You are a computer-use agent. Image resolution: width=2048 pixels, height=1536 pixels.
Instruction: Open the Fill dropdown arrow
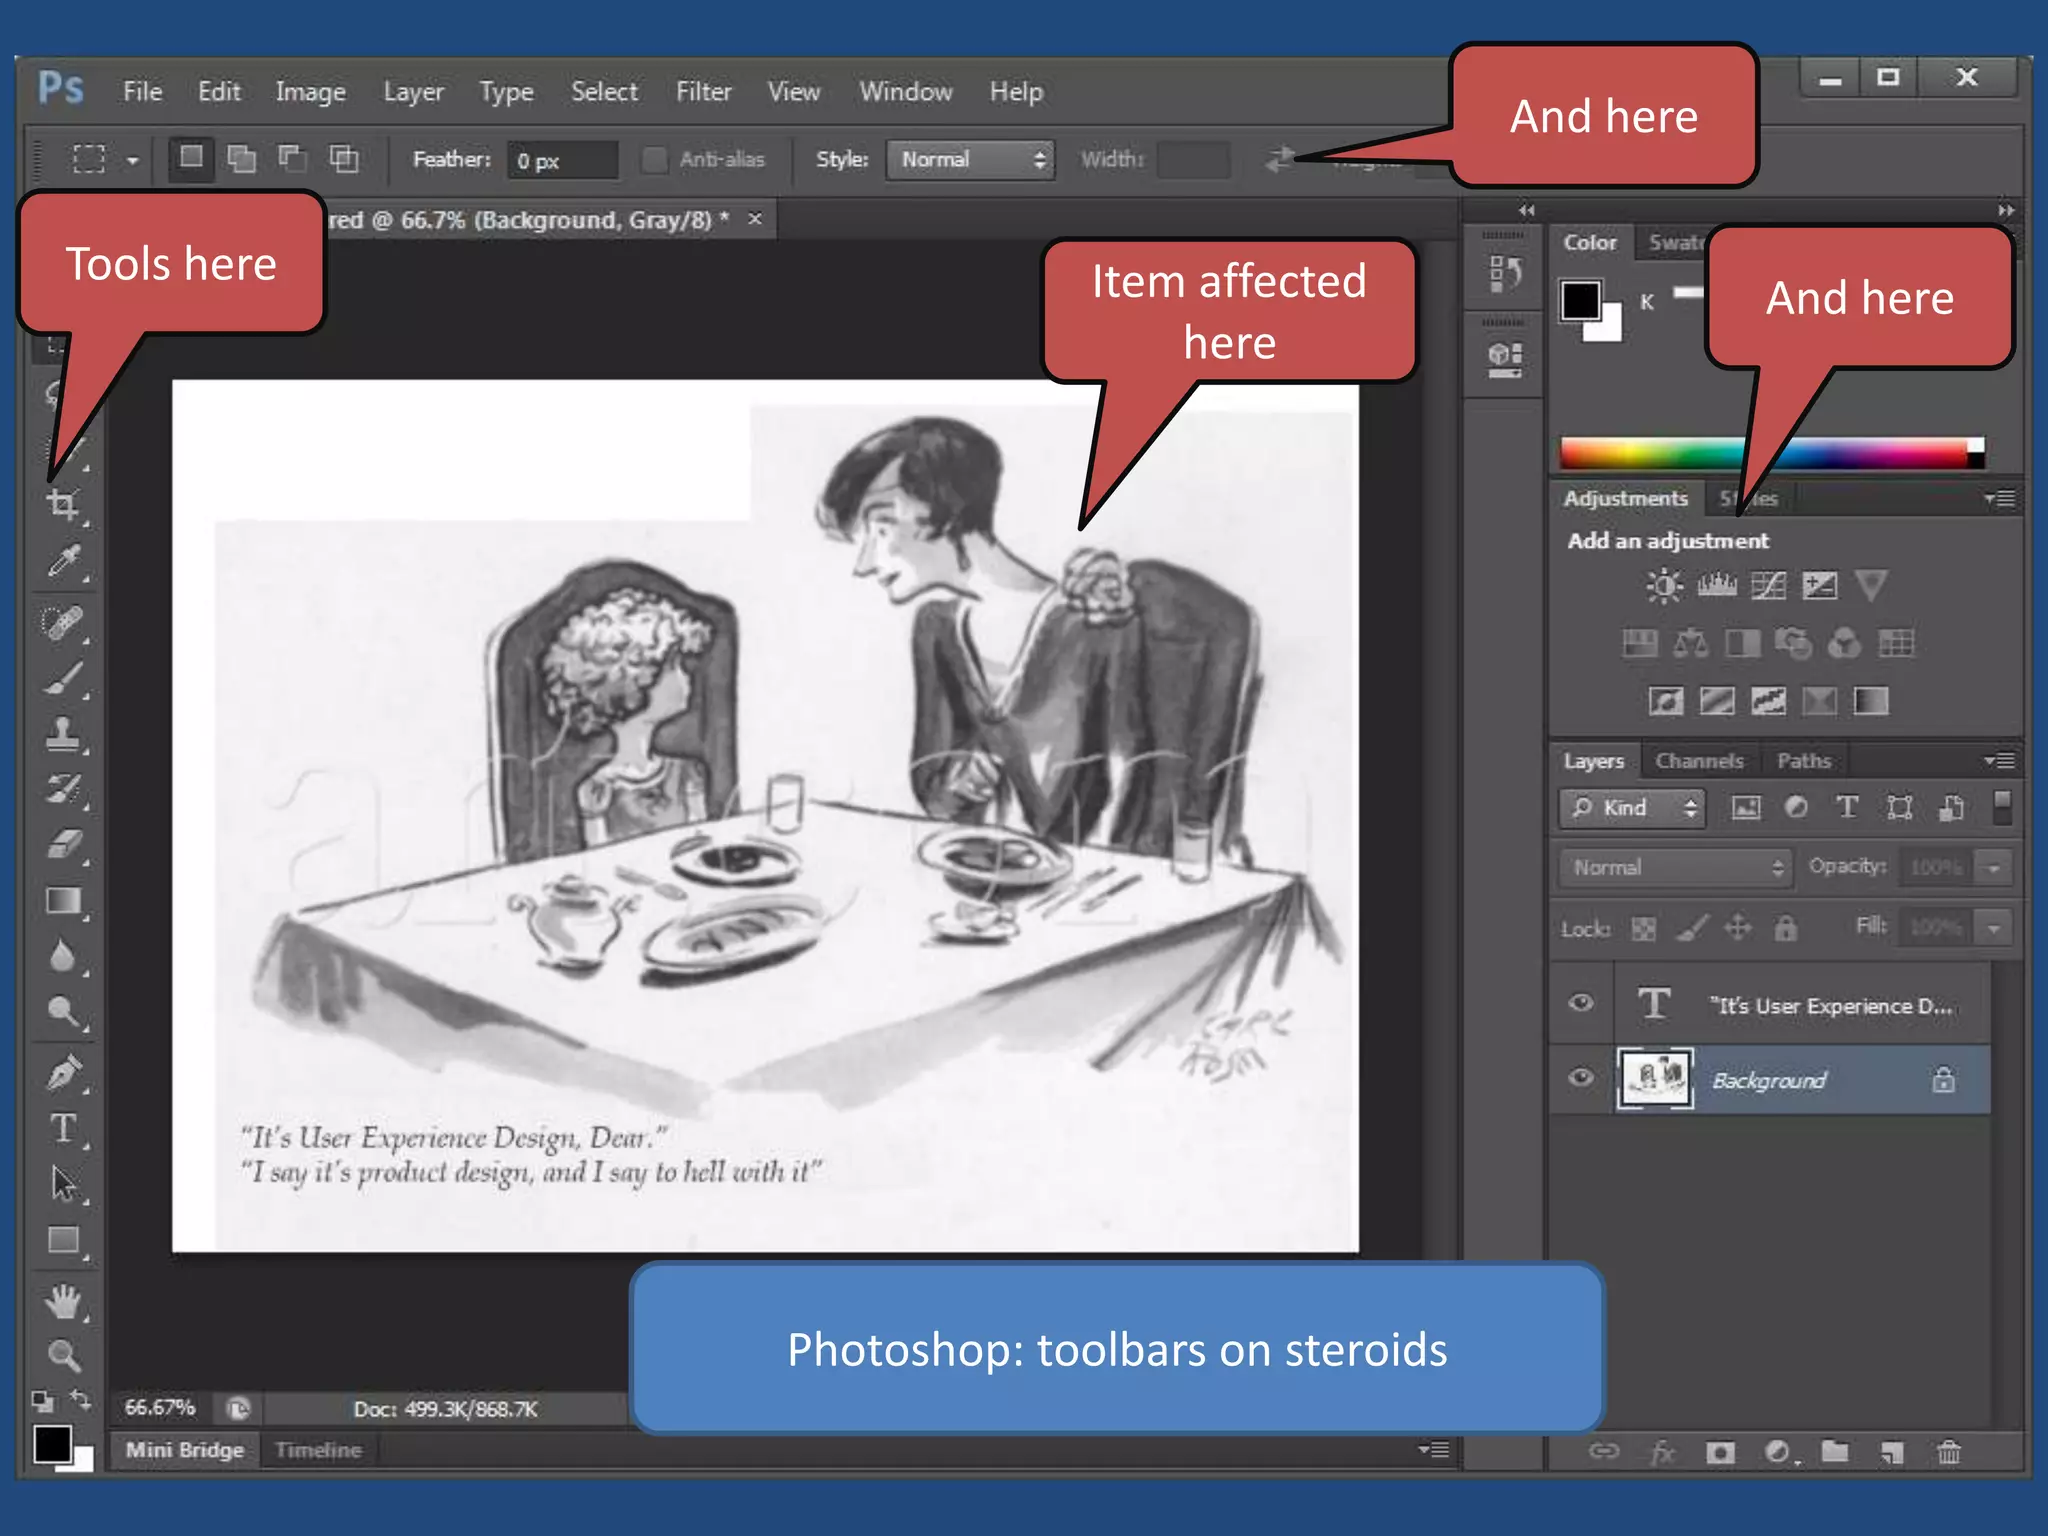tap(1992, 928)
